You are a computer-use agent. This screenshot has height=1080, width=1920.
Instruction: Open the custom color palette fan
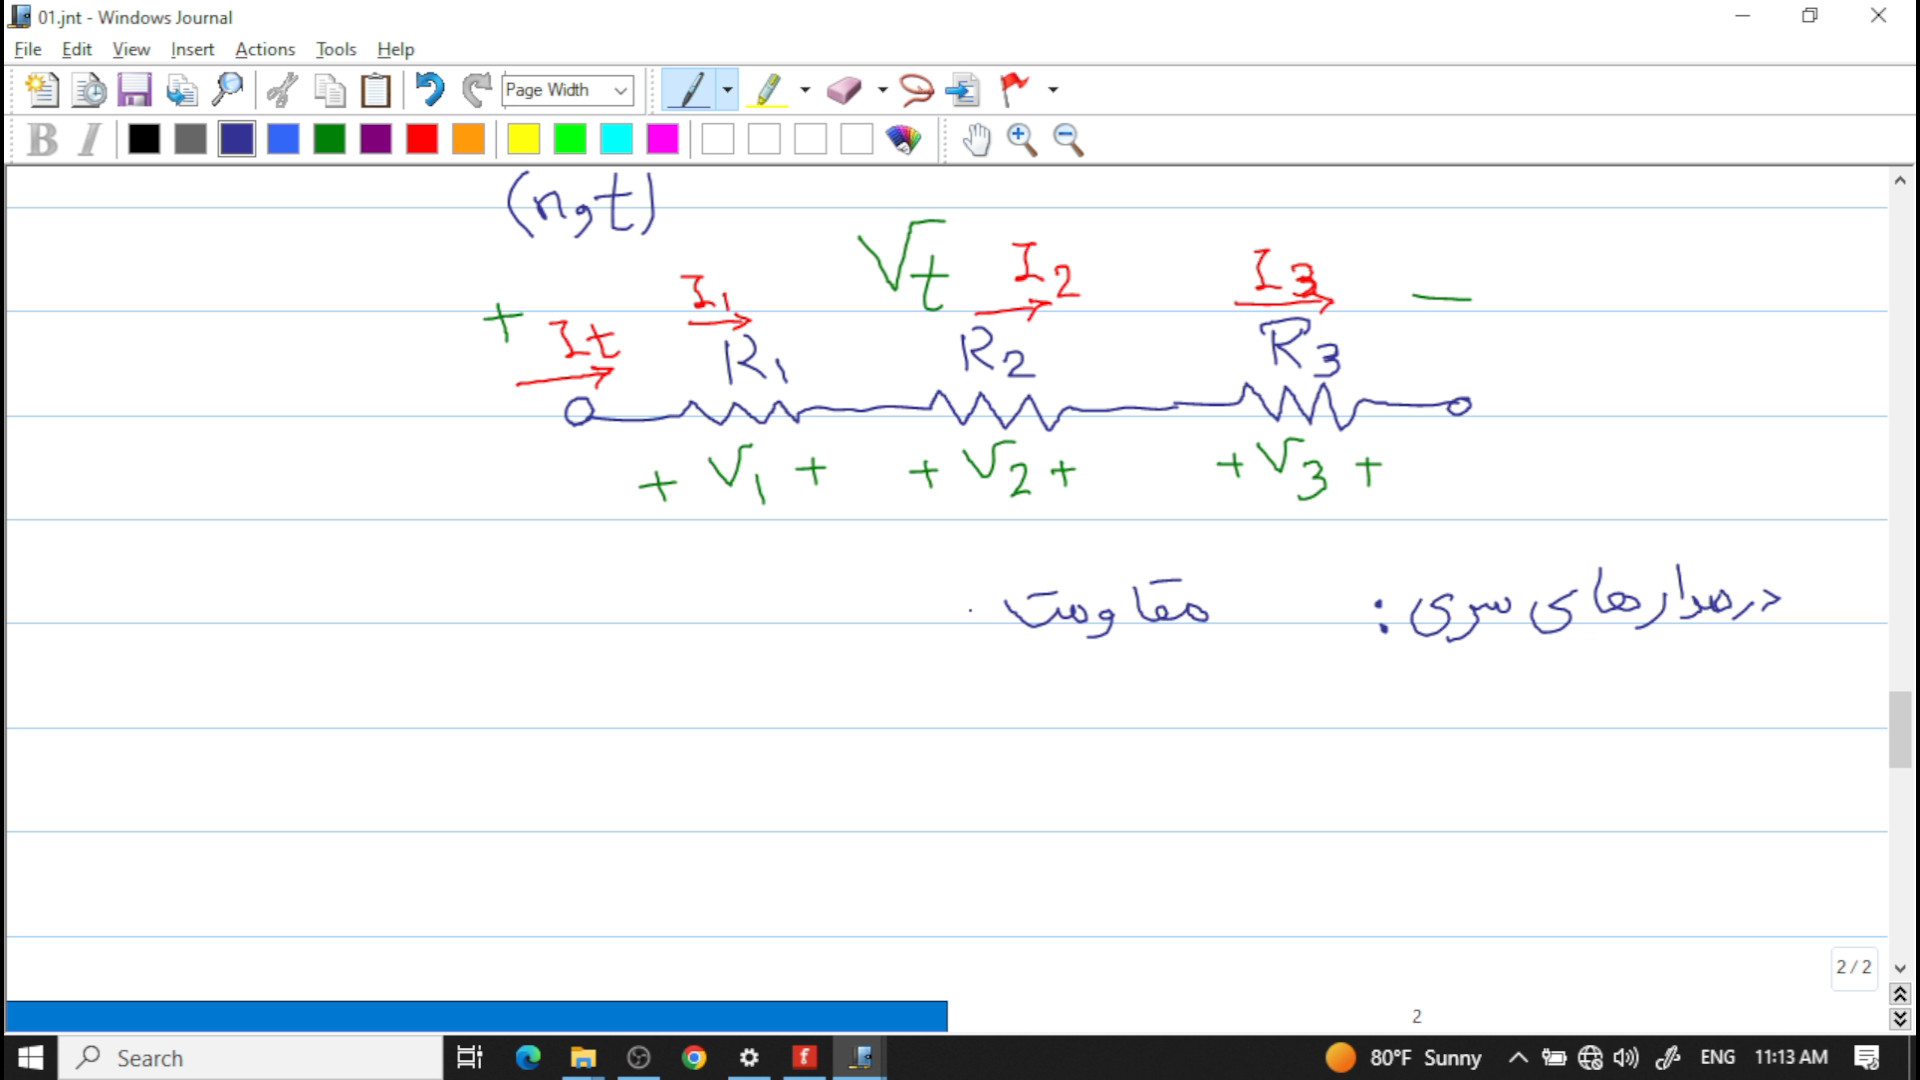click(x=903, y=139)
